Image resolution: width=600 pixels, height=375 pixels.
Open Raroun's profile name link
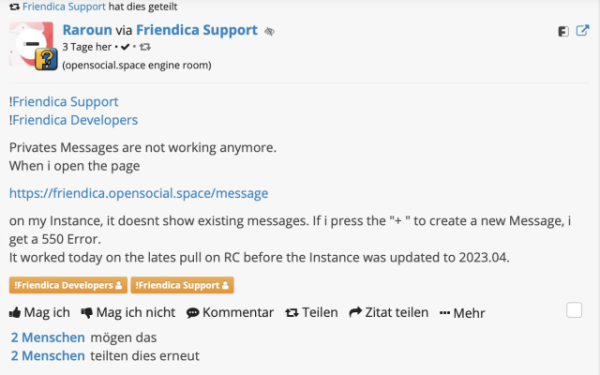tap(87, 30)
